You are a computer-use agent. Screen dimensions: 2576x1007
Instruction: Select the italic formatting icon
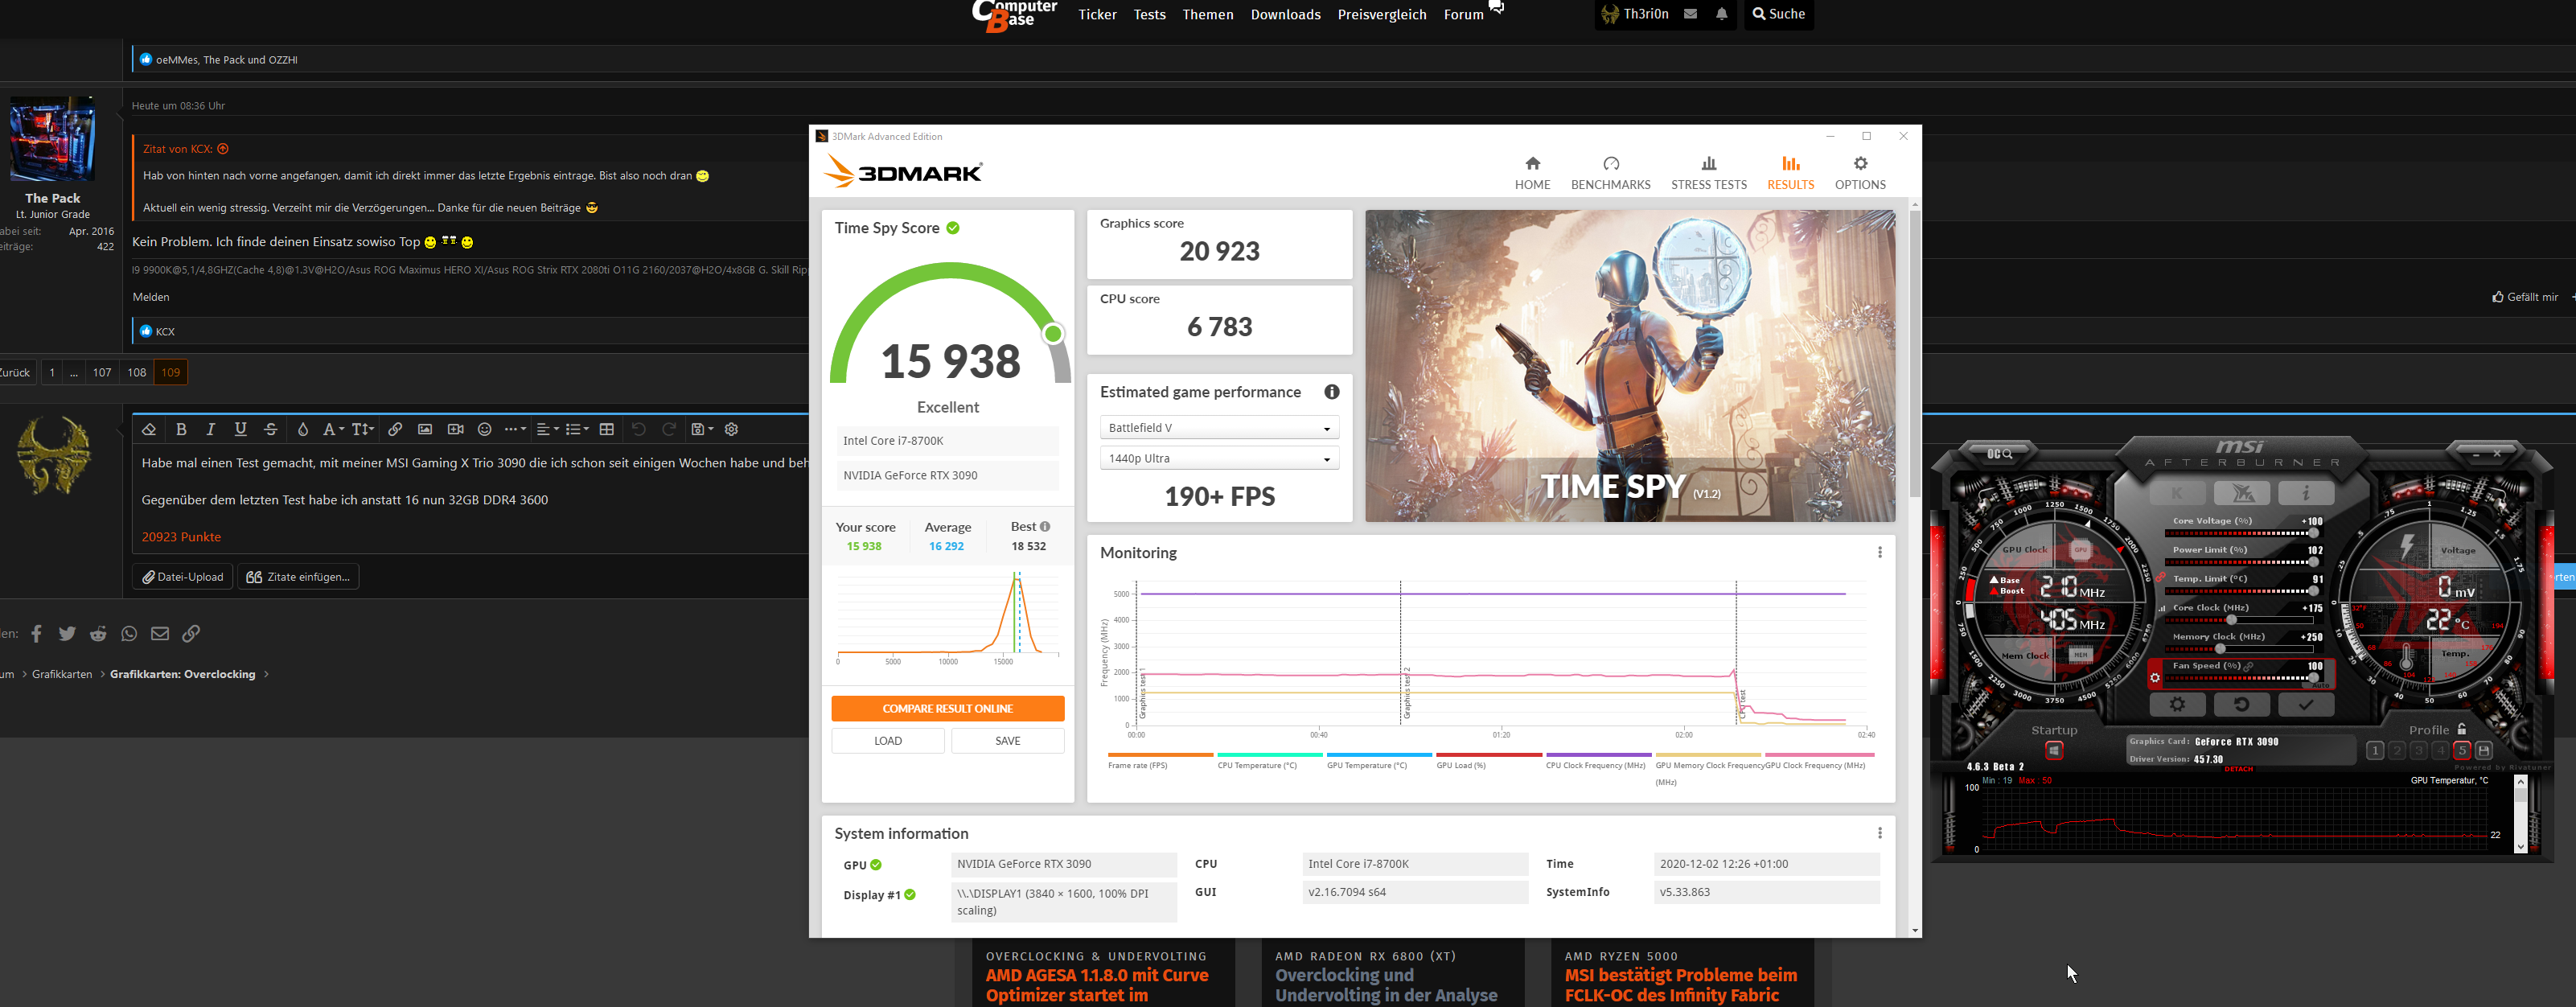coord(211,429)
